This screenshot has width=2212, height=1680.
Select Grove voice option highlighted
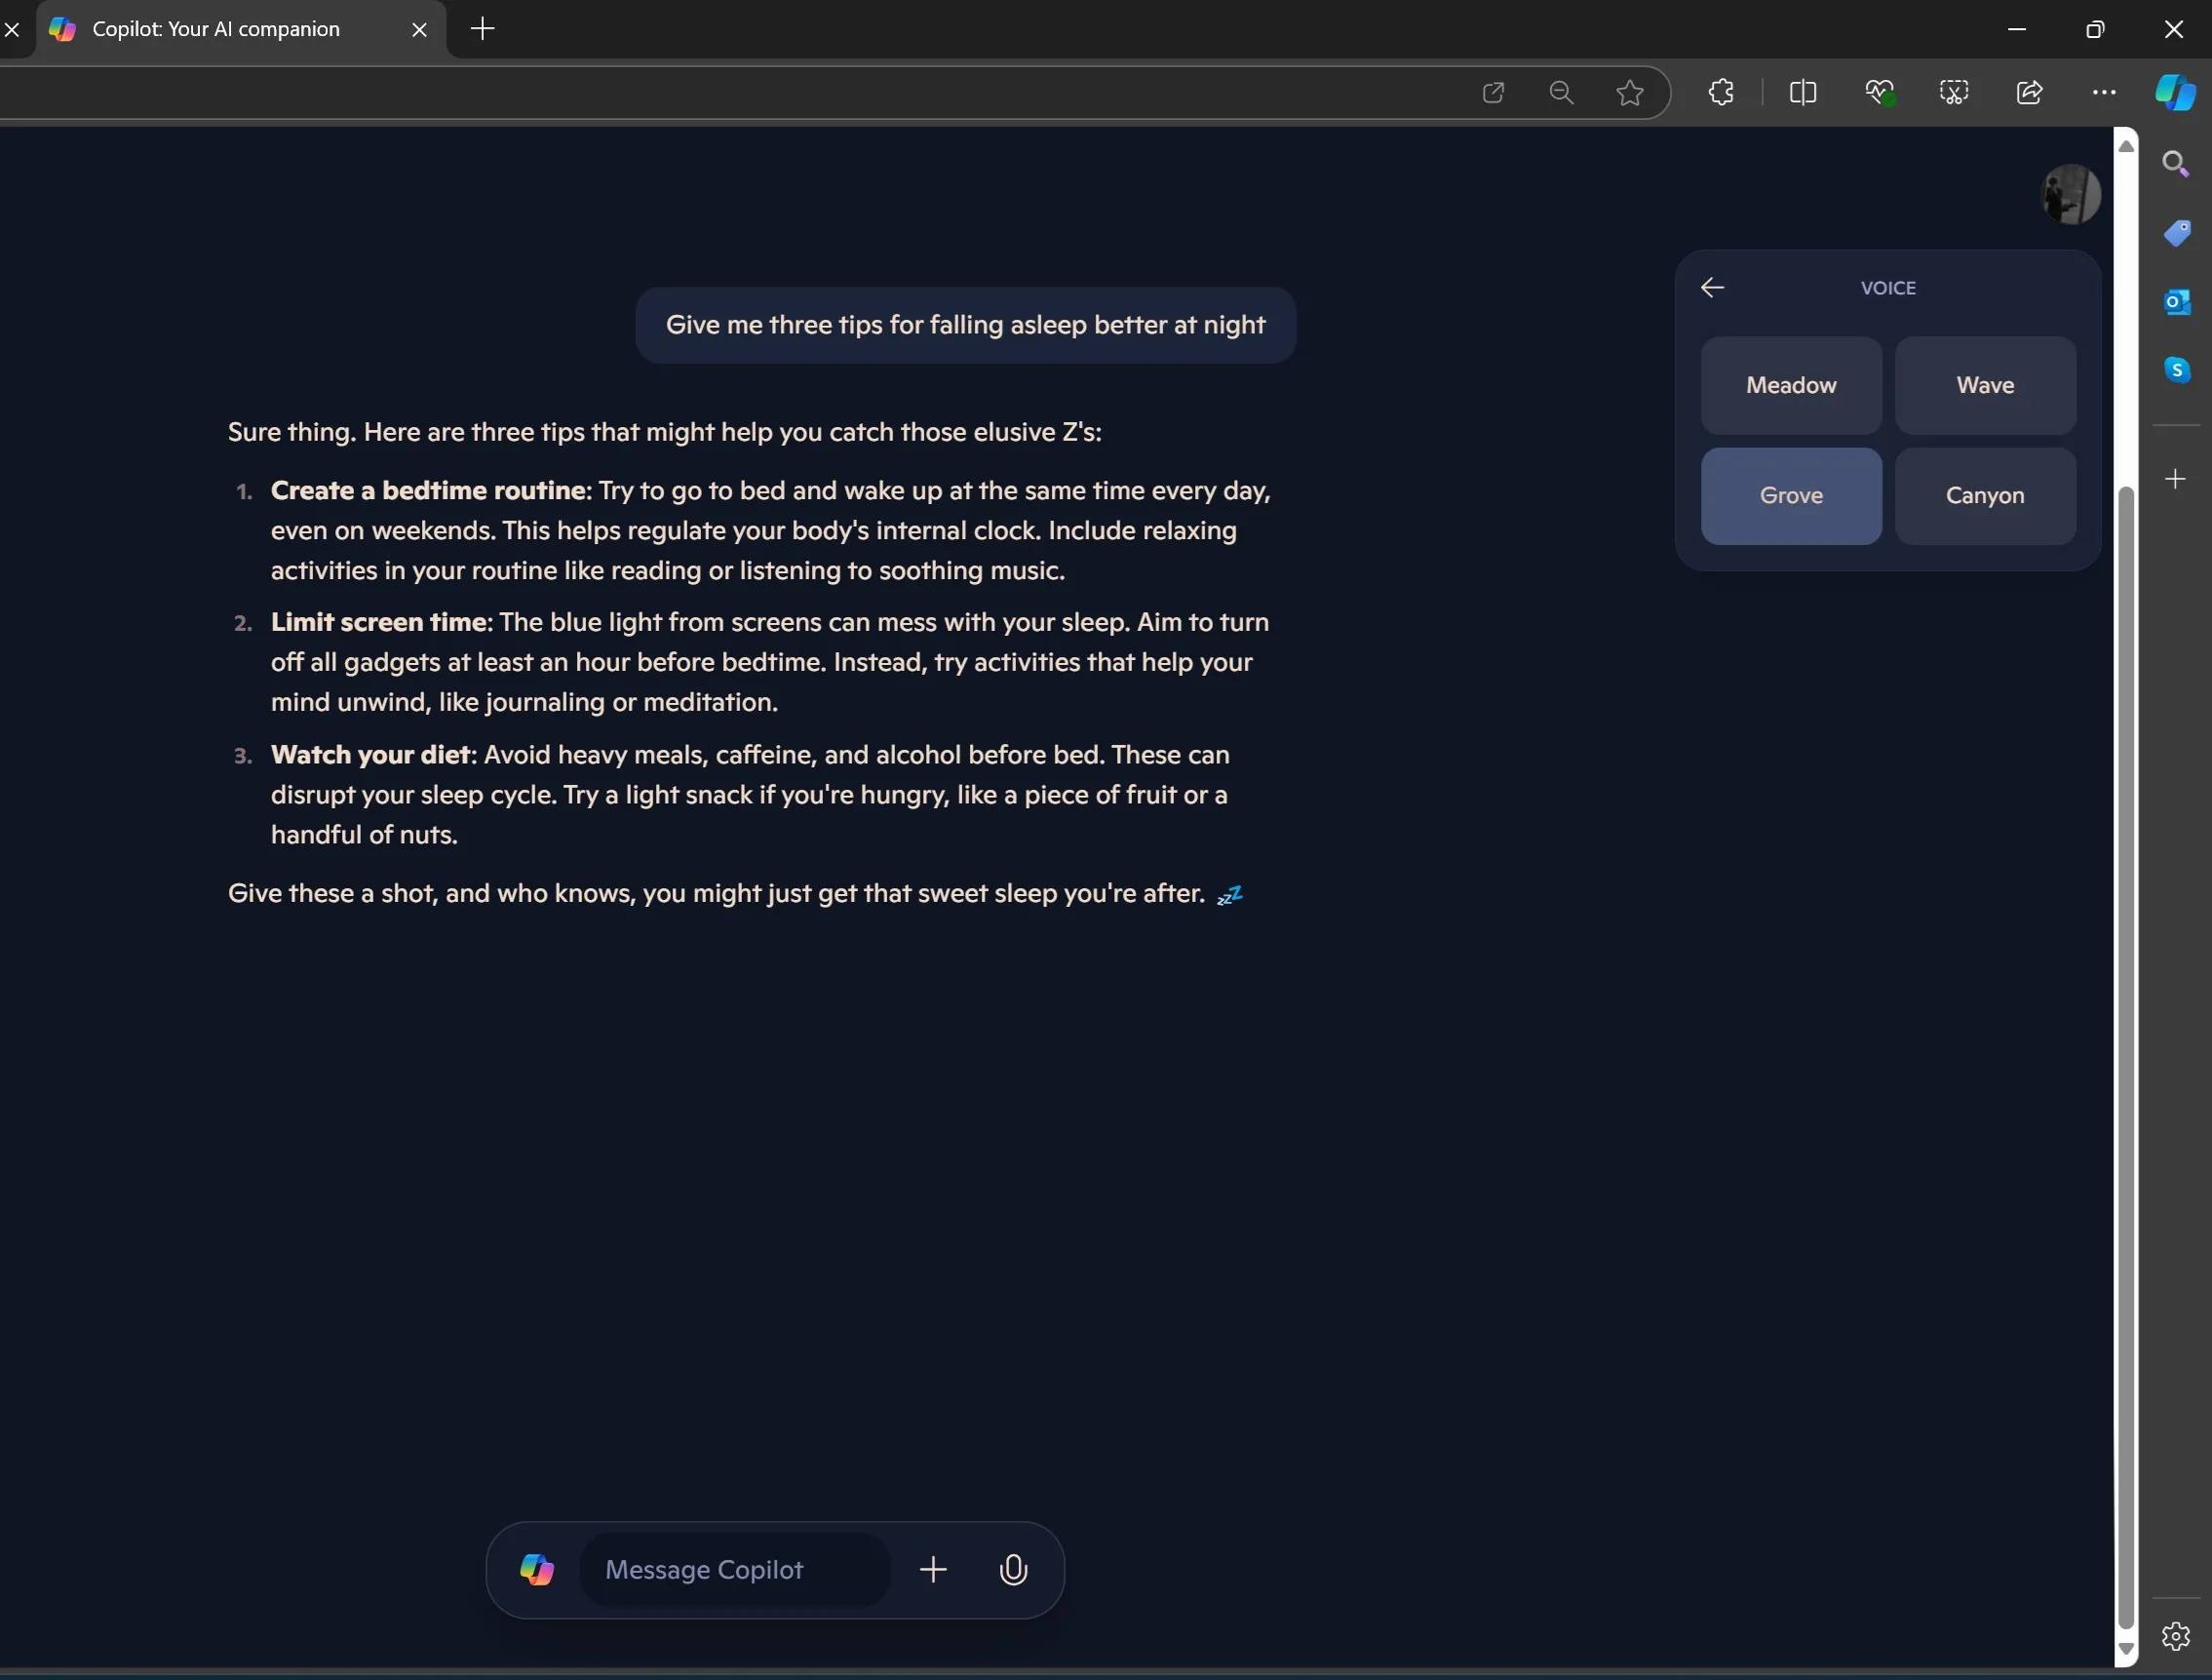coord(1791,496)
